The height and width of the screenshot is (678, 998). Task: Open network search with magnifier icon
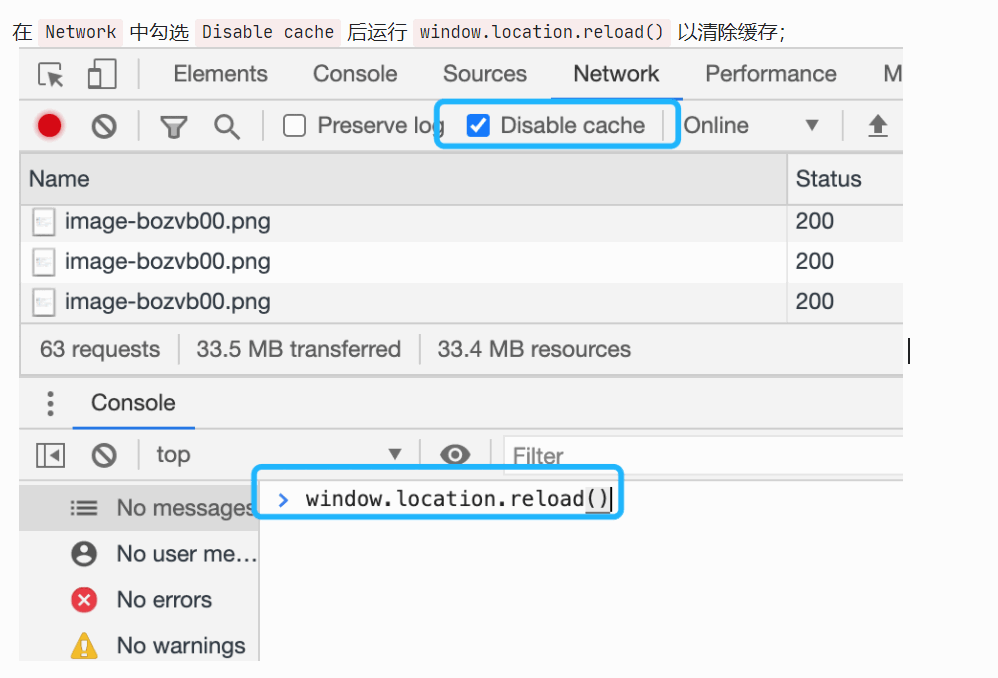[x=227, y=126]
